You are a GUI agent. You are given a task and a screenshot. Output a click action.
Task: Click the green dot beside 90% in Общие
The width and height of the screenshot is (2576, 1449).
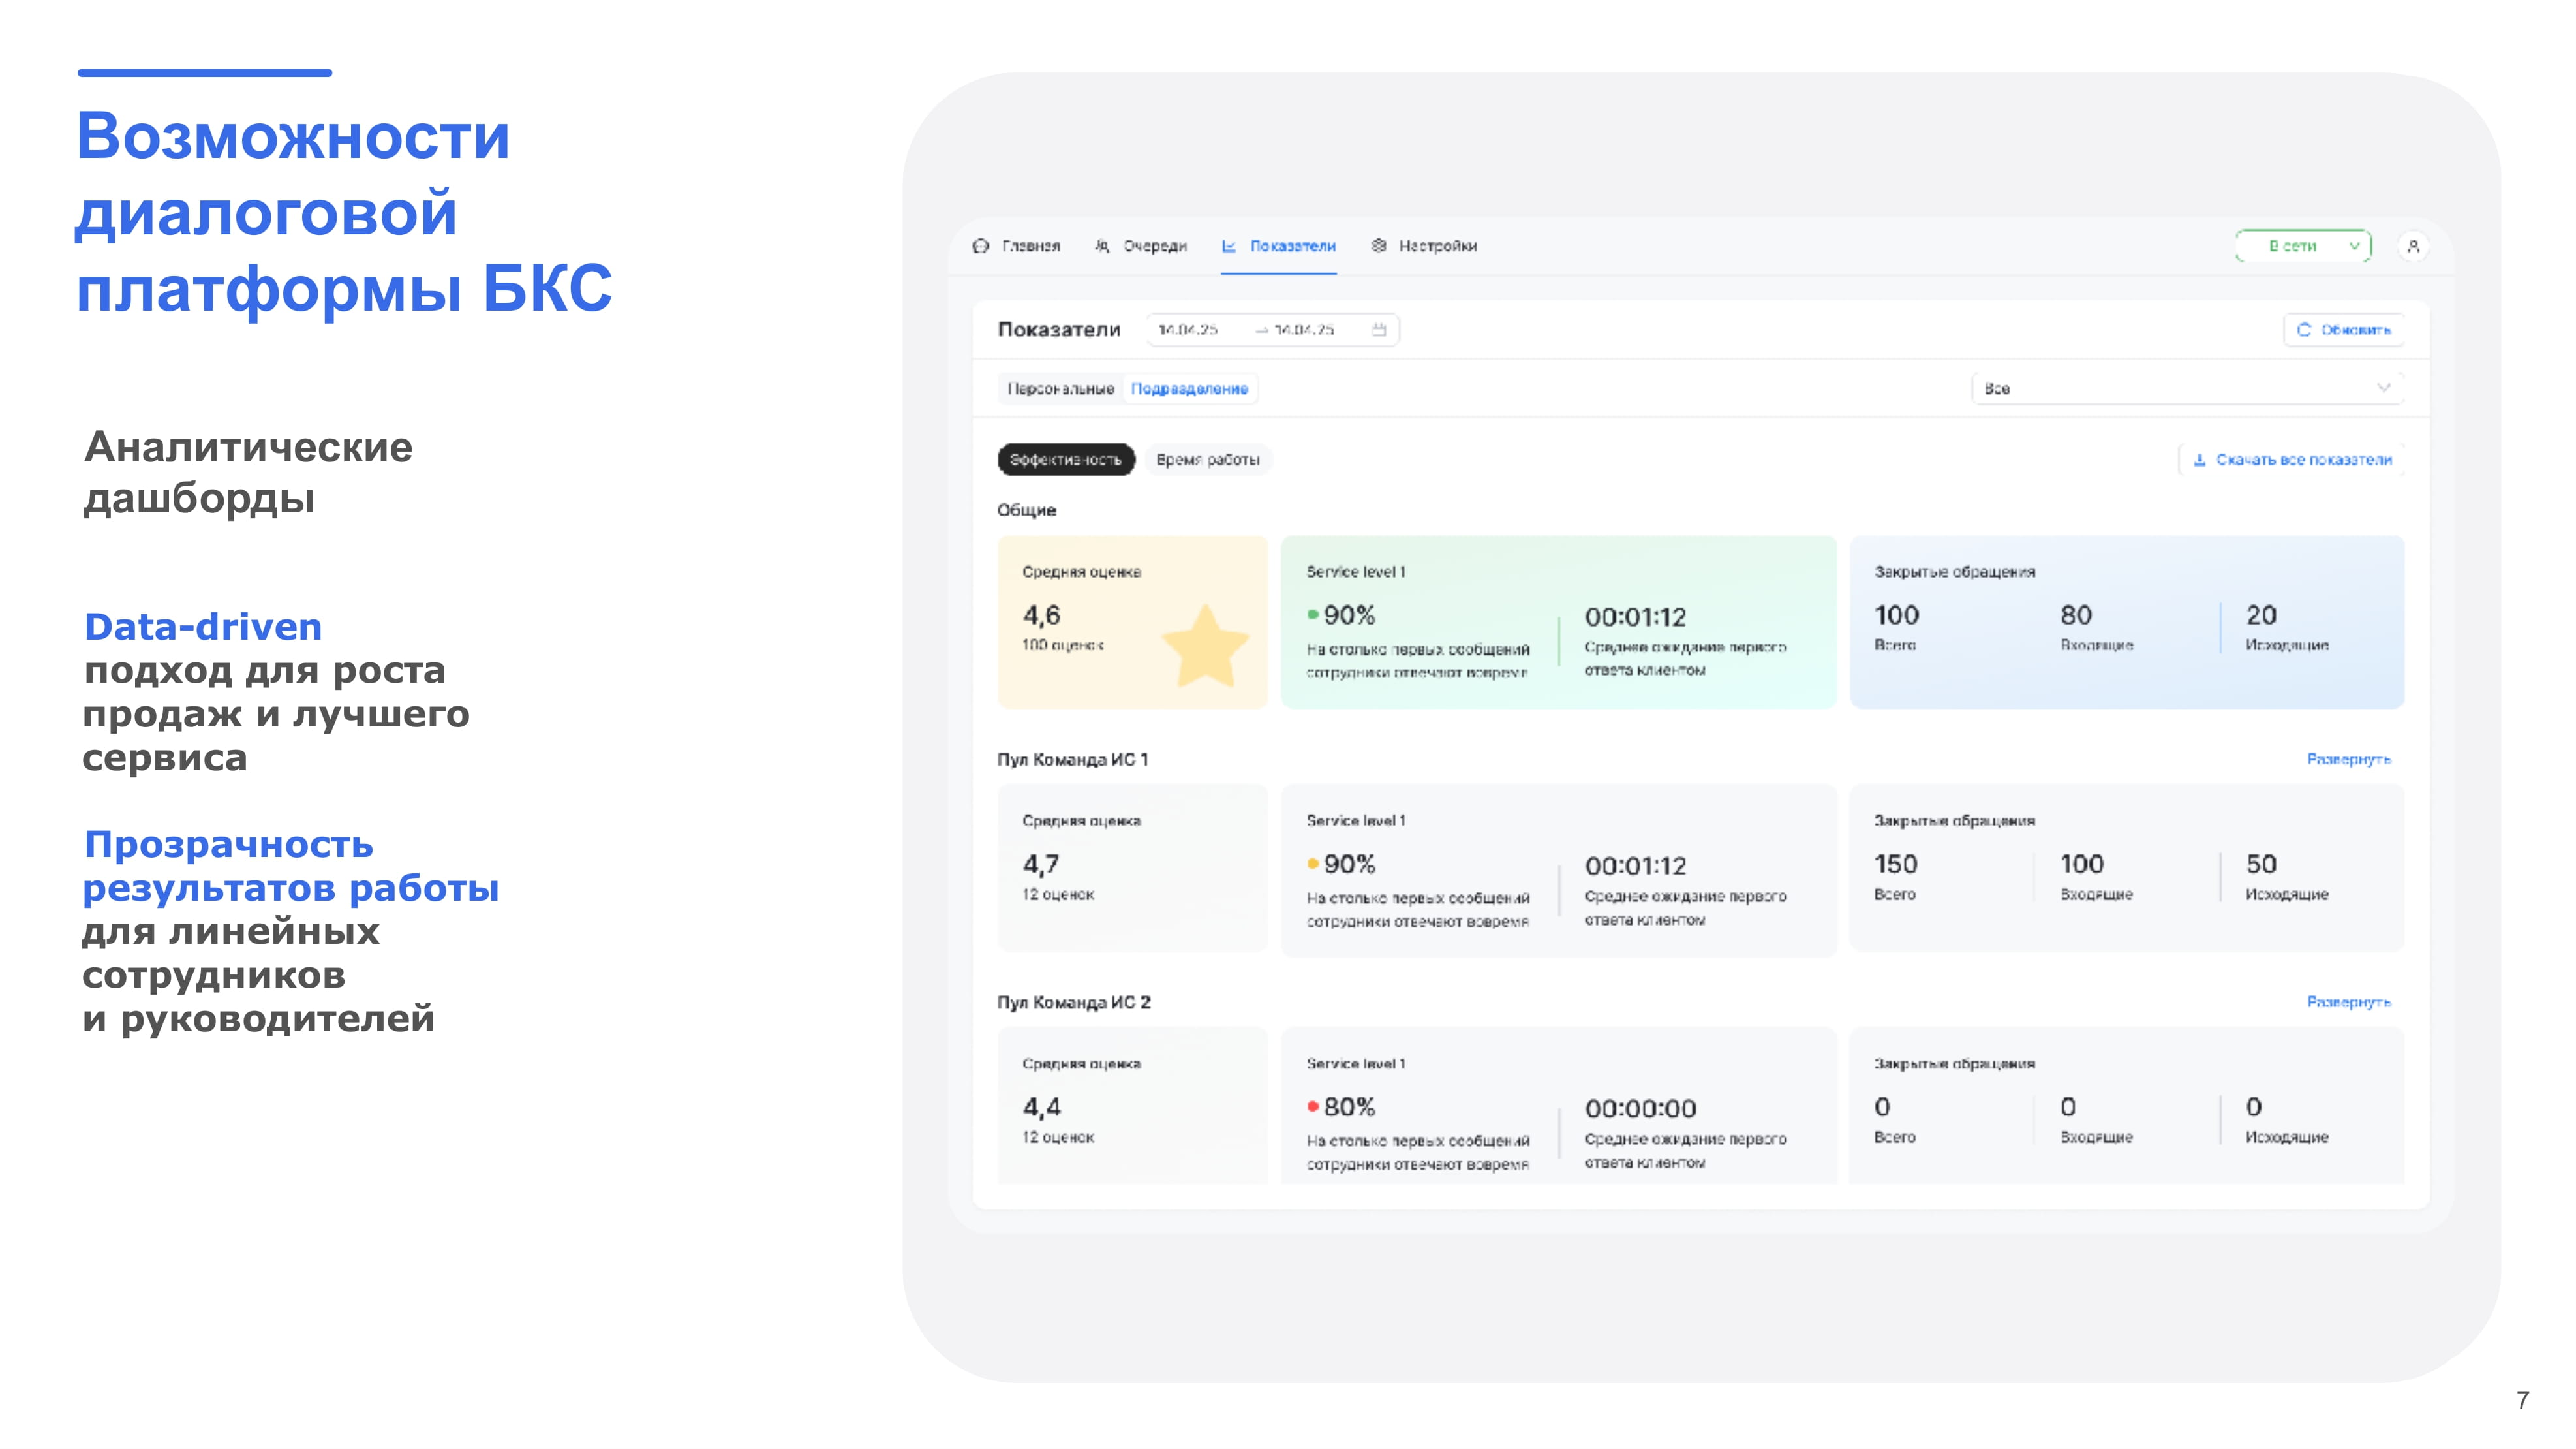pos(1313,614)
